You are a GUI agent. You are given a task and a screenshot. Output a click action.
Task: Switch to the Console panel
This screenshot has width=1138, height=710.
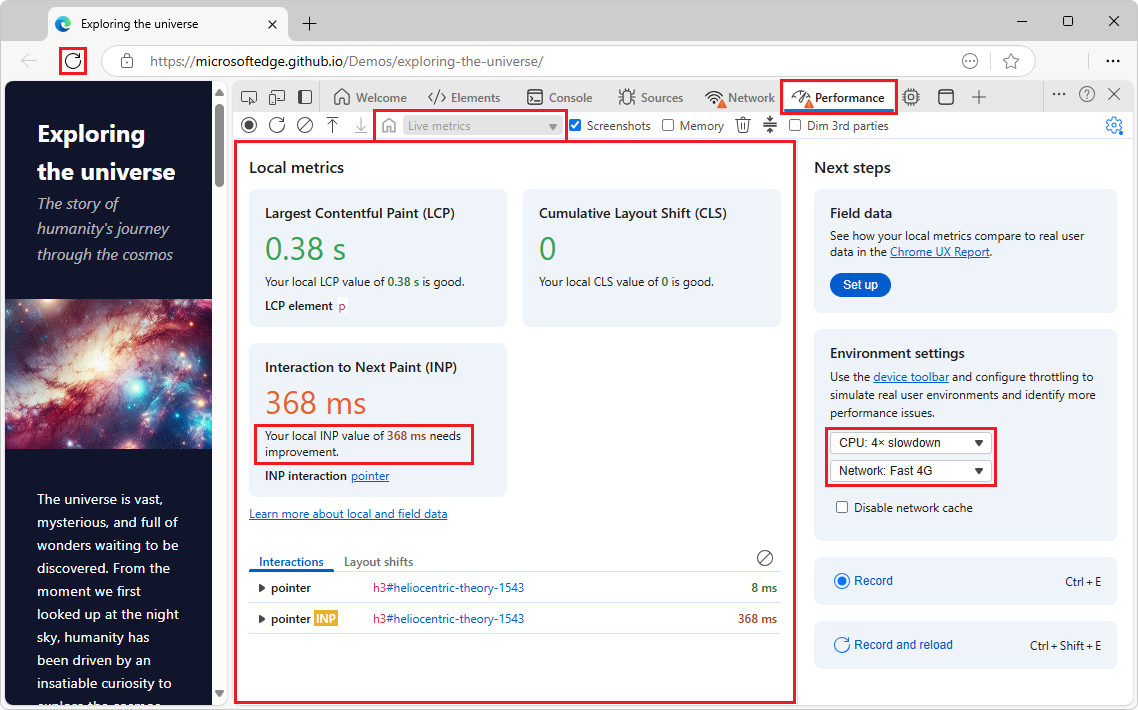559,96
